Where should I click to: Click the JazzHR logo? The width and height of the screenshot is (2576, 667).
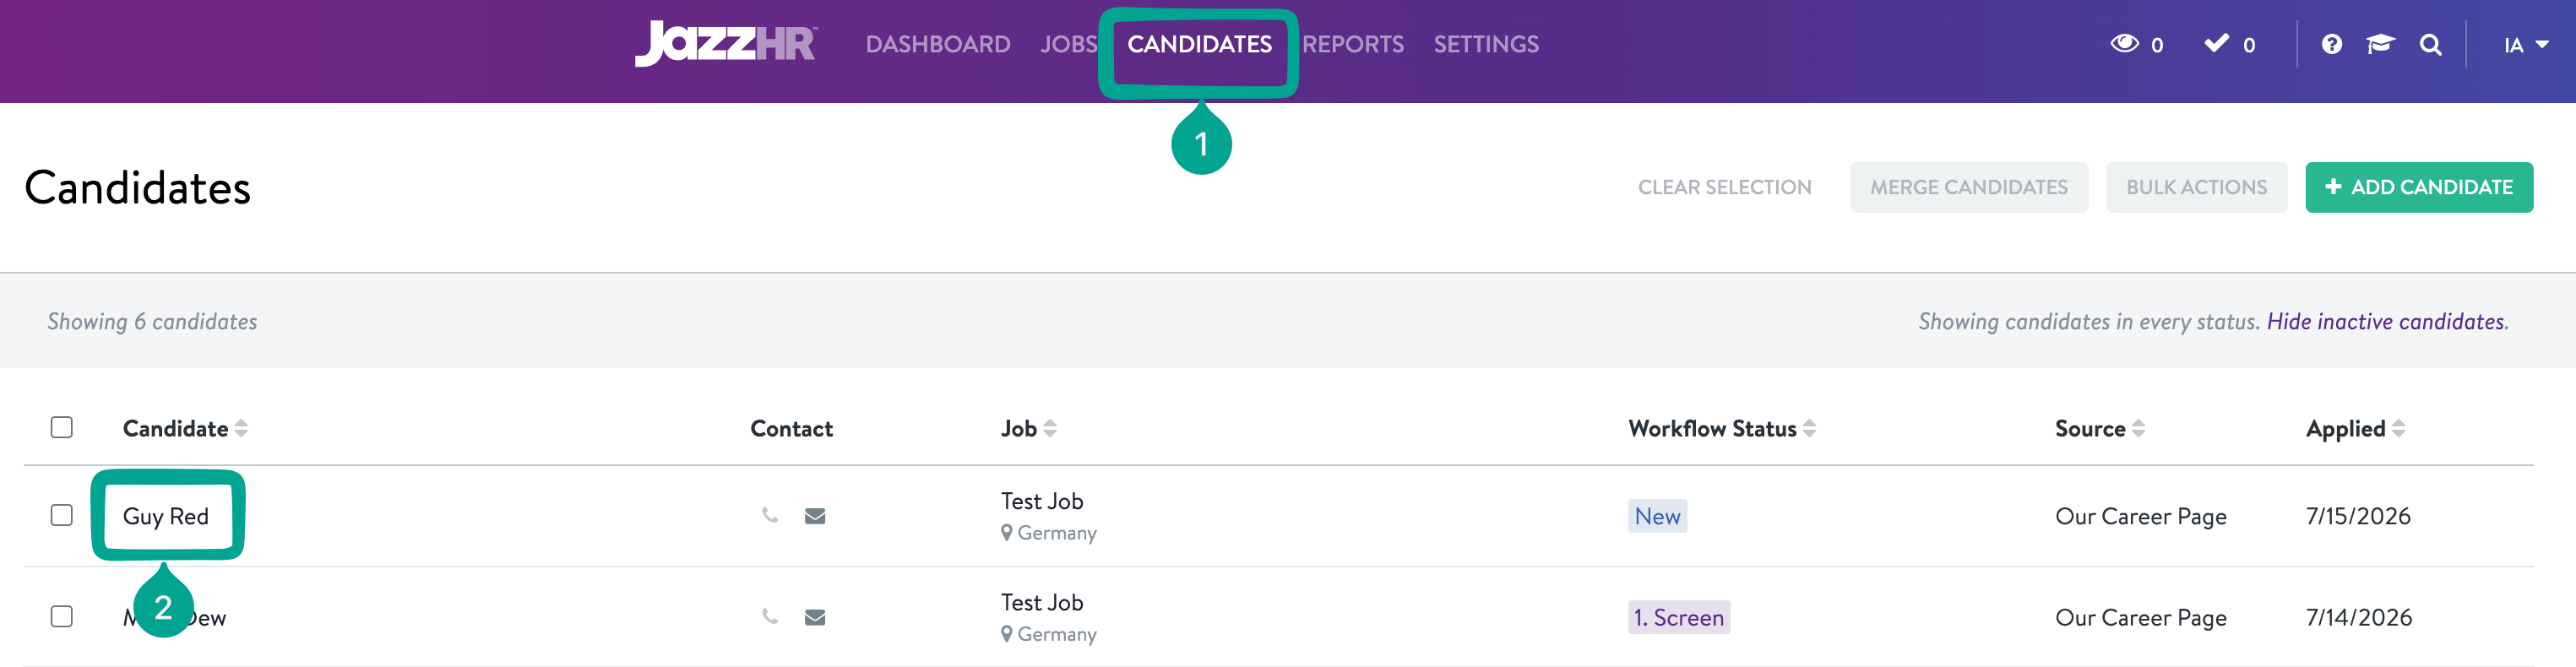(x=726, y=44)
